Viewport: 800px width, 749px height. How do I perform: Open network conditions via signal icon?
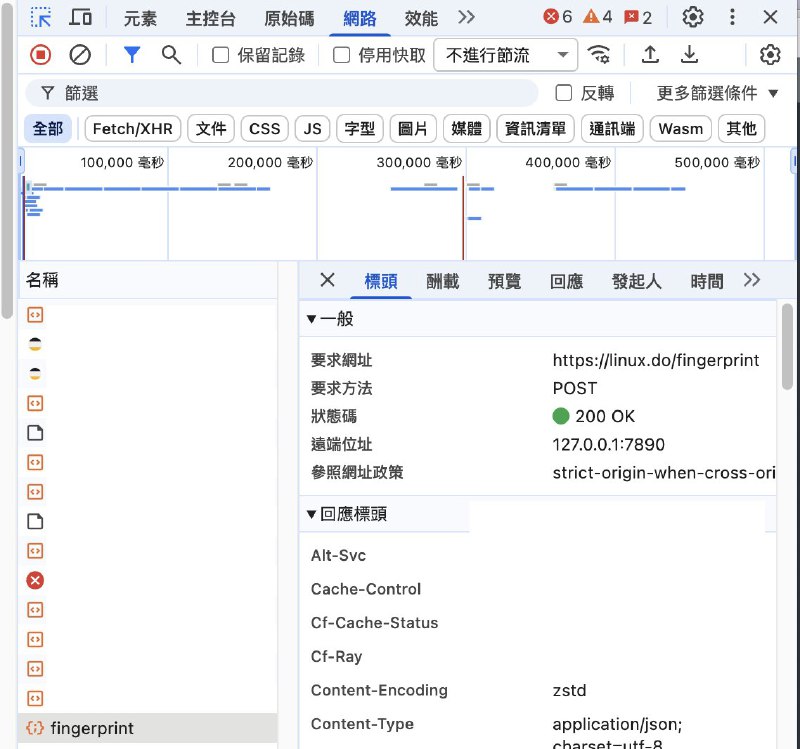(598, 55)
